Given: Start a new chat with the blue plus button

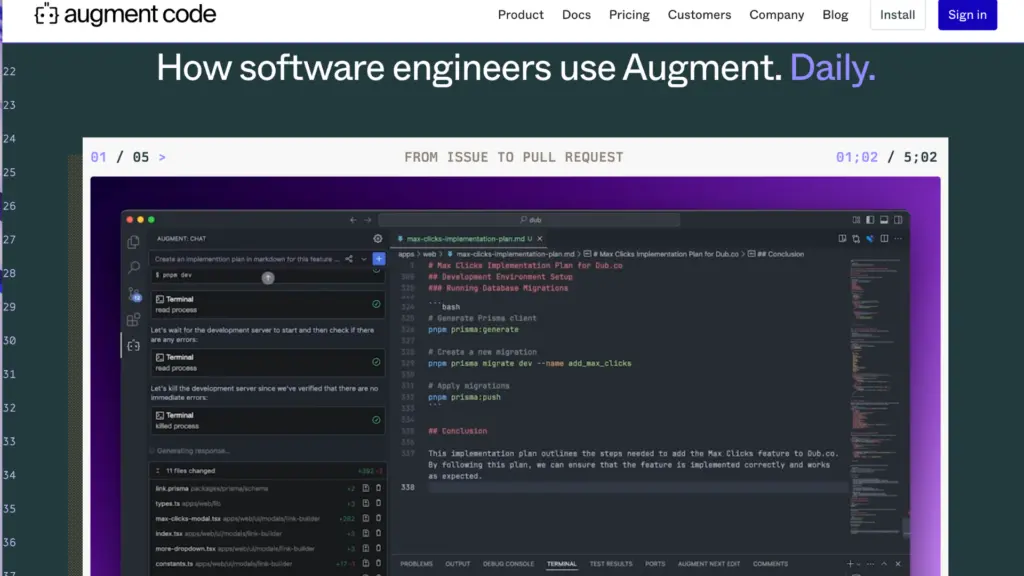Looking at the screenshot, I should coord(379,259).
